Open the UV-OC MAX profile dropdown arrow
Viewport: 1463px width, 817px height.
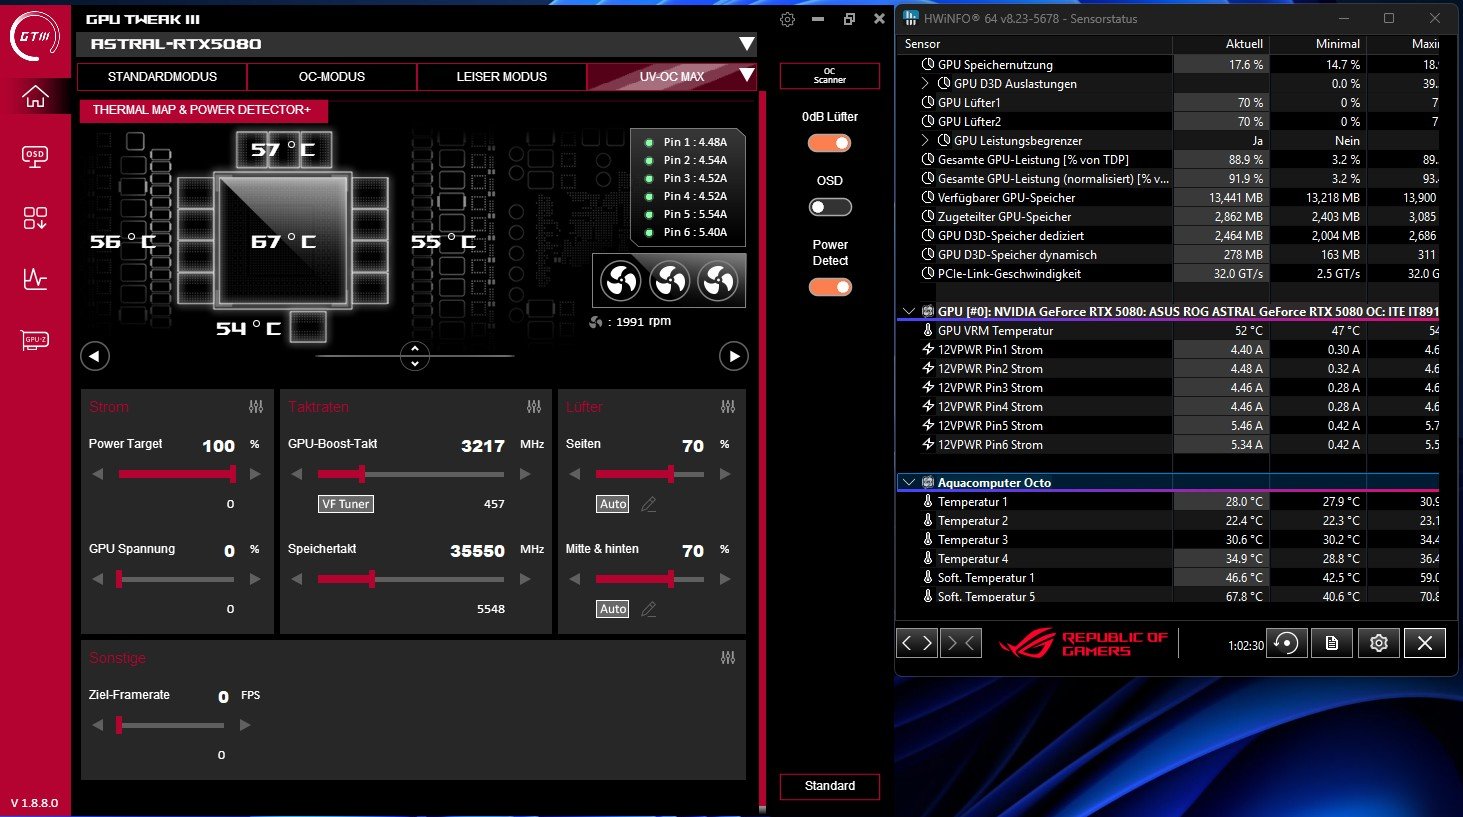tap(746, 75)
